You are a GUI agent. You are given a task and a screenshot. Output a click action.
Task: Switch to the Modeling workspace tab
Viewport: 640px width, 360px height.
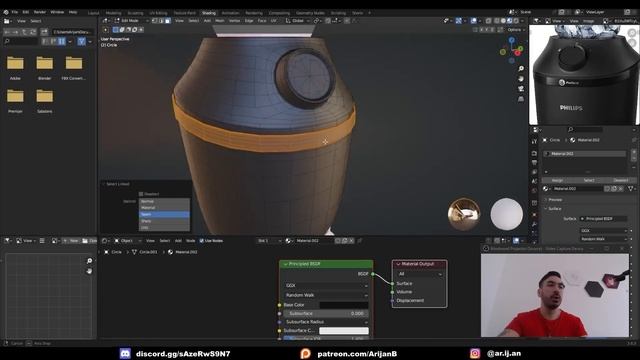(x=113, y=13)
